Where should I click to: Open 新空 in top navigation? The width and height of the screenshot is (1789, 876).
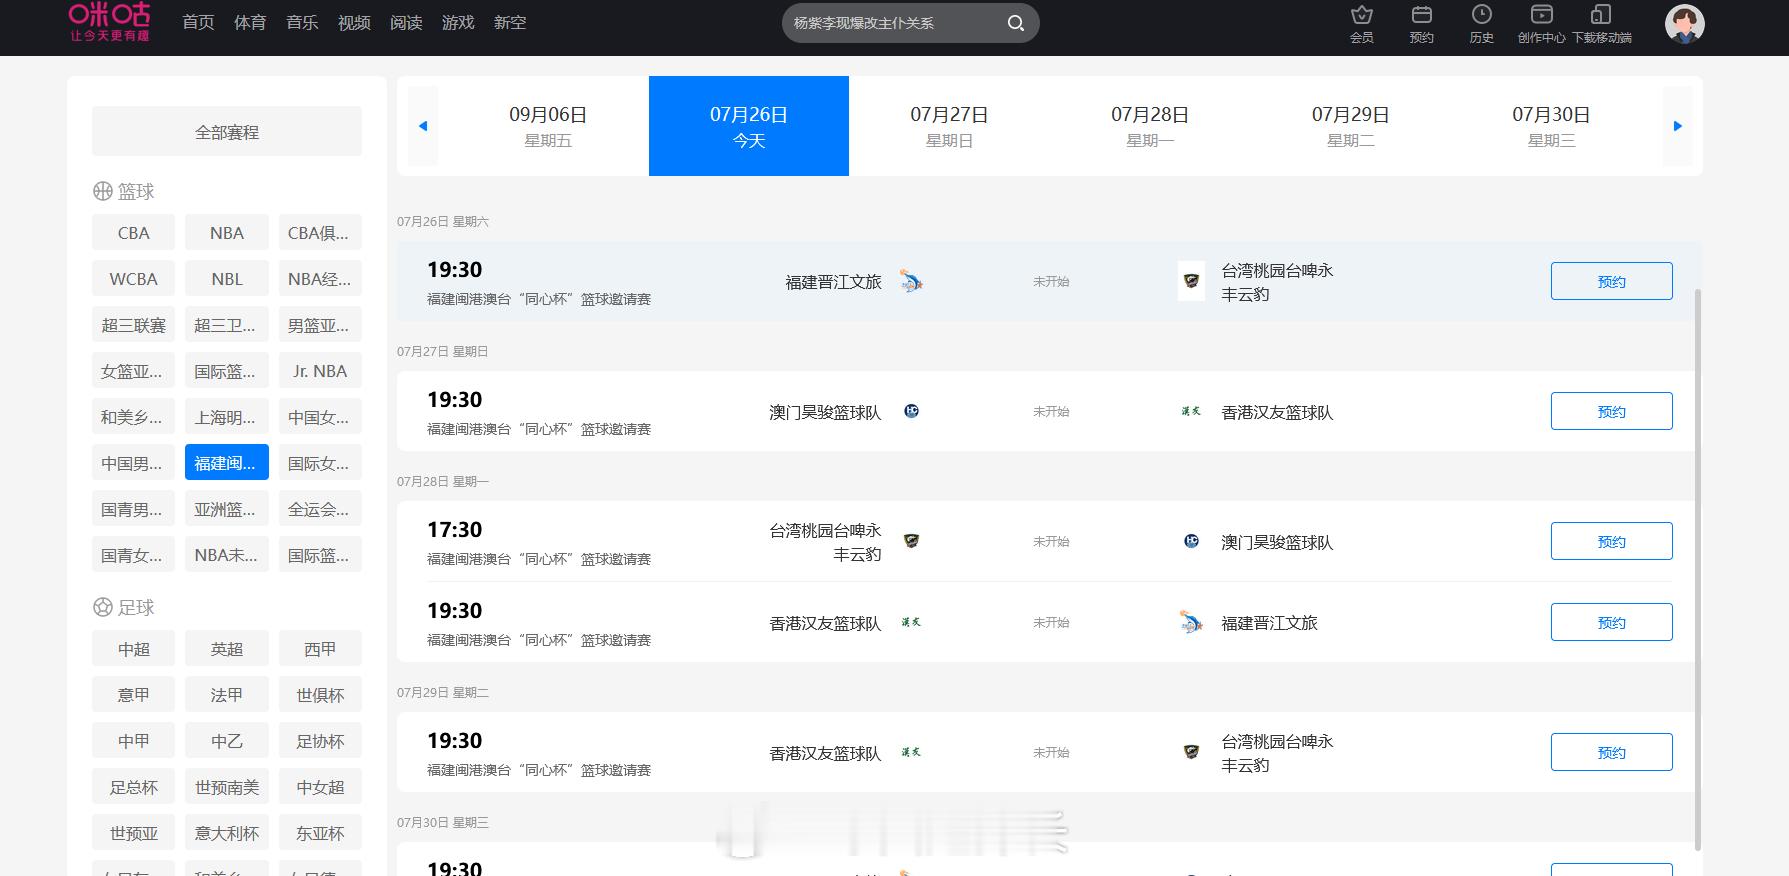510,22
